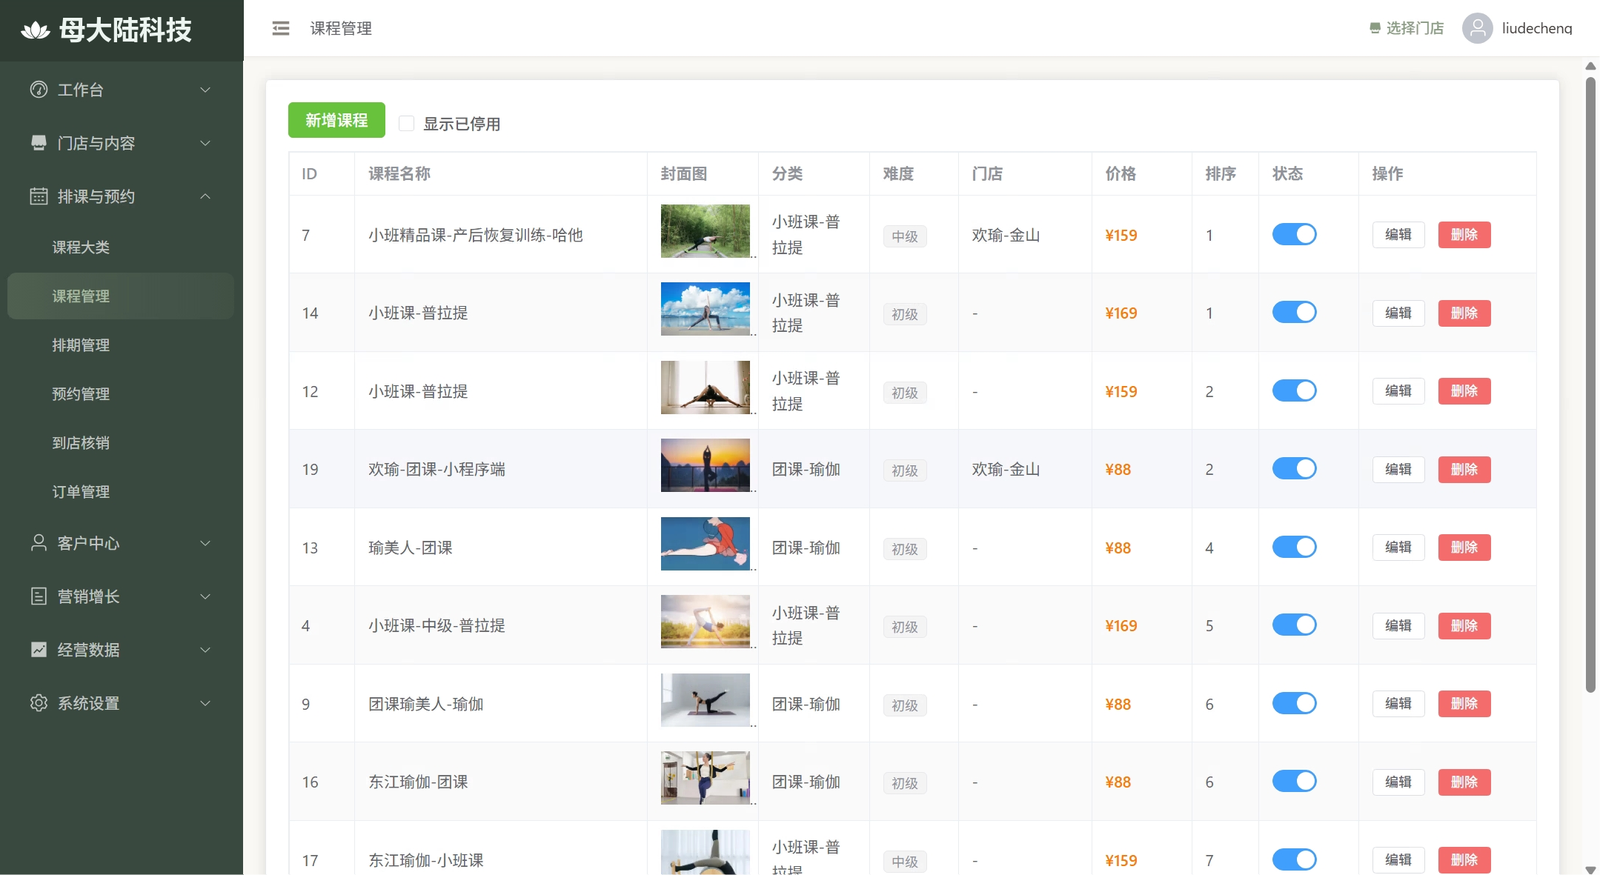The width and height of the screenshot is (1600, 875).
Task: Open cover thumbnail of 团课瑜美人-瑜伽
Action: point(705,700)
